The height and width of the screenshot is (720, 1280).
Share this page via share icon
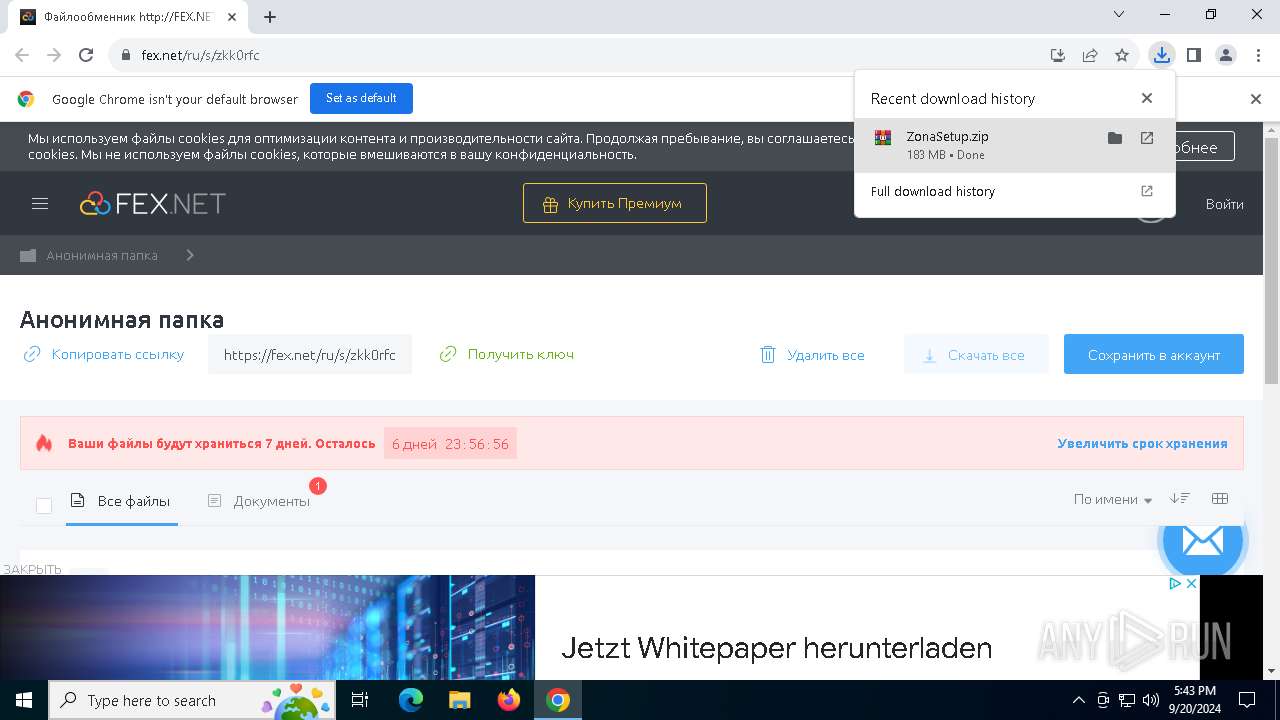tap(1090, 55)
